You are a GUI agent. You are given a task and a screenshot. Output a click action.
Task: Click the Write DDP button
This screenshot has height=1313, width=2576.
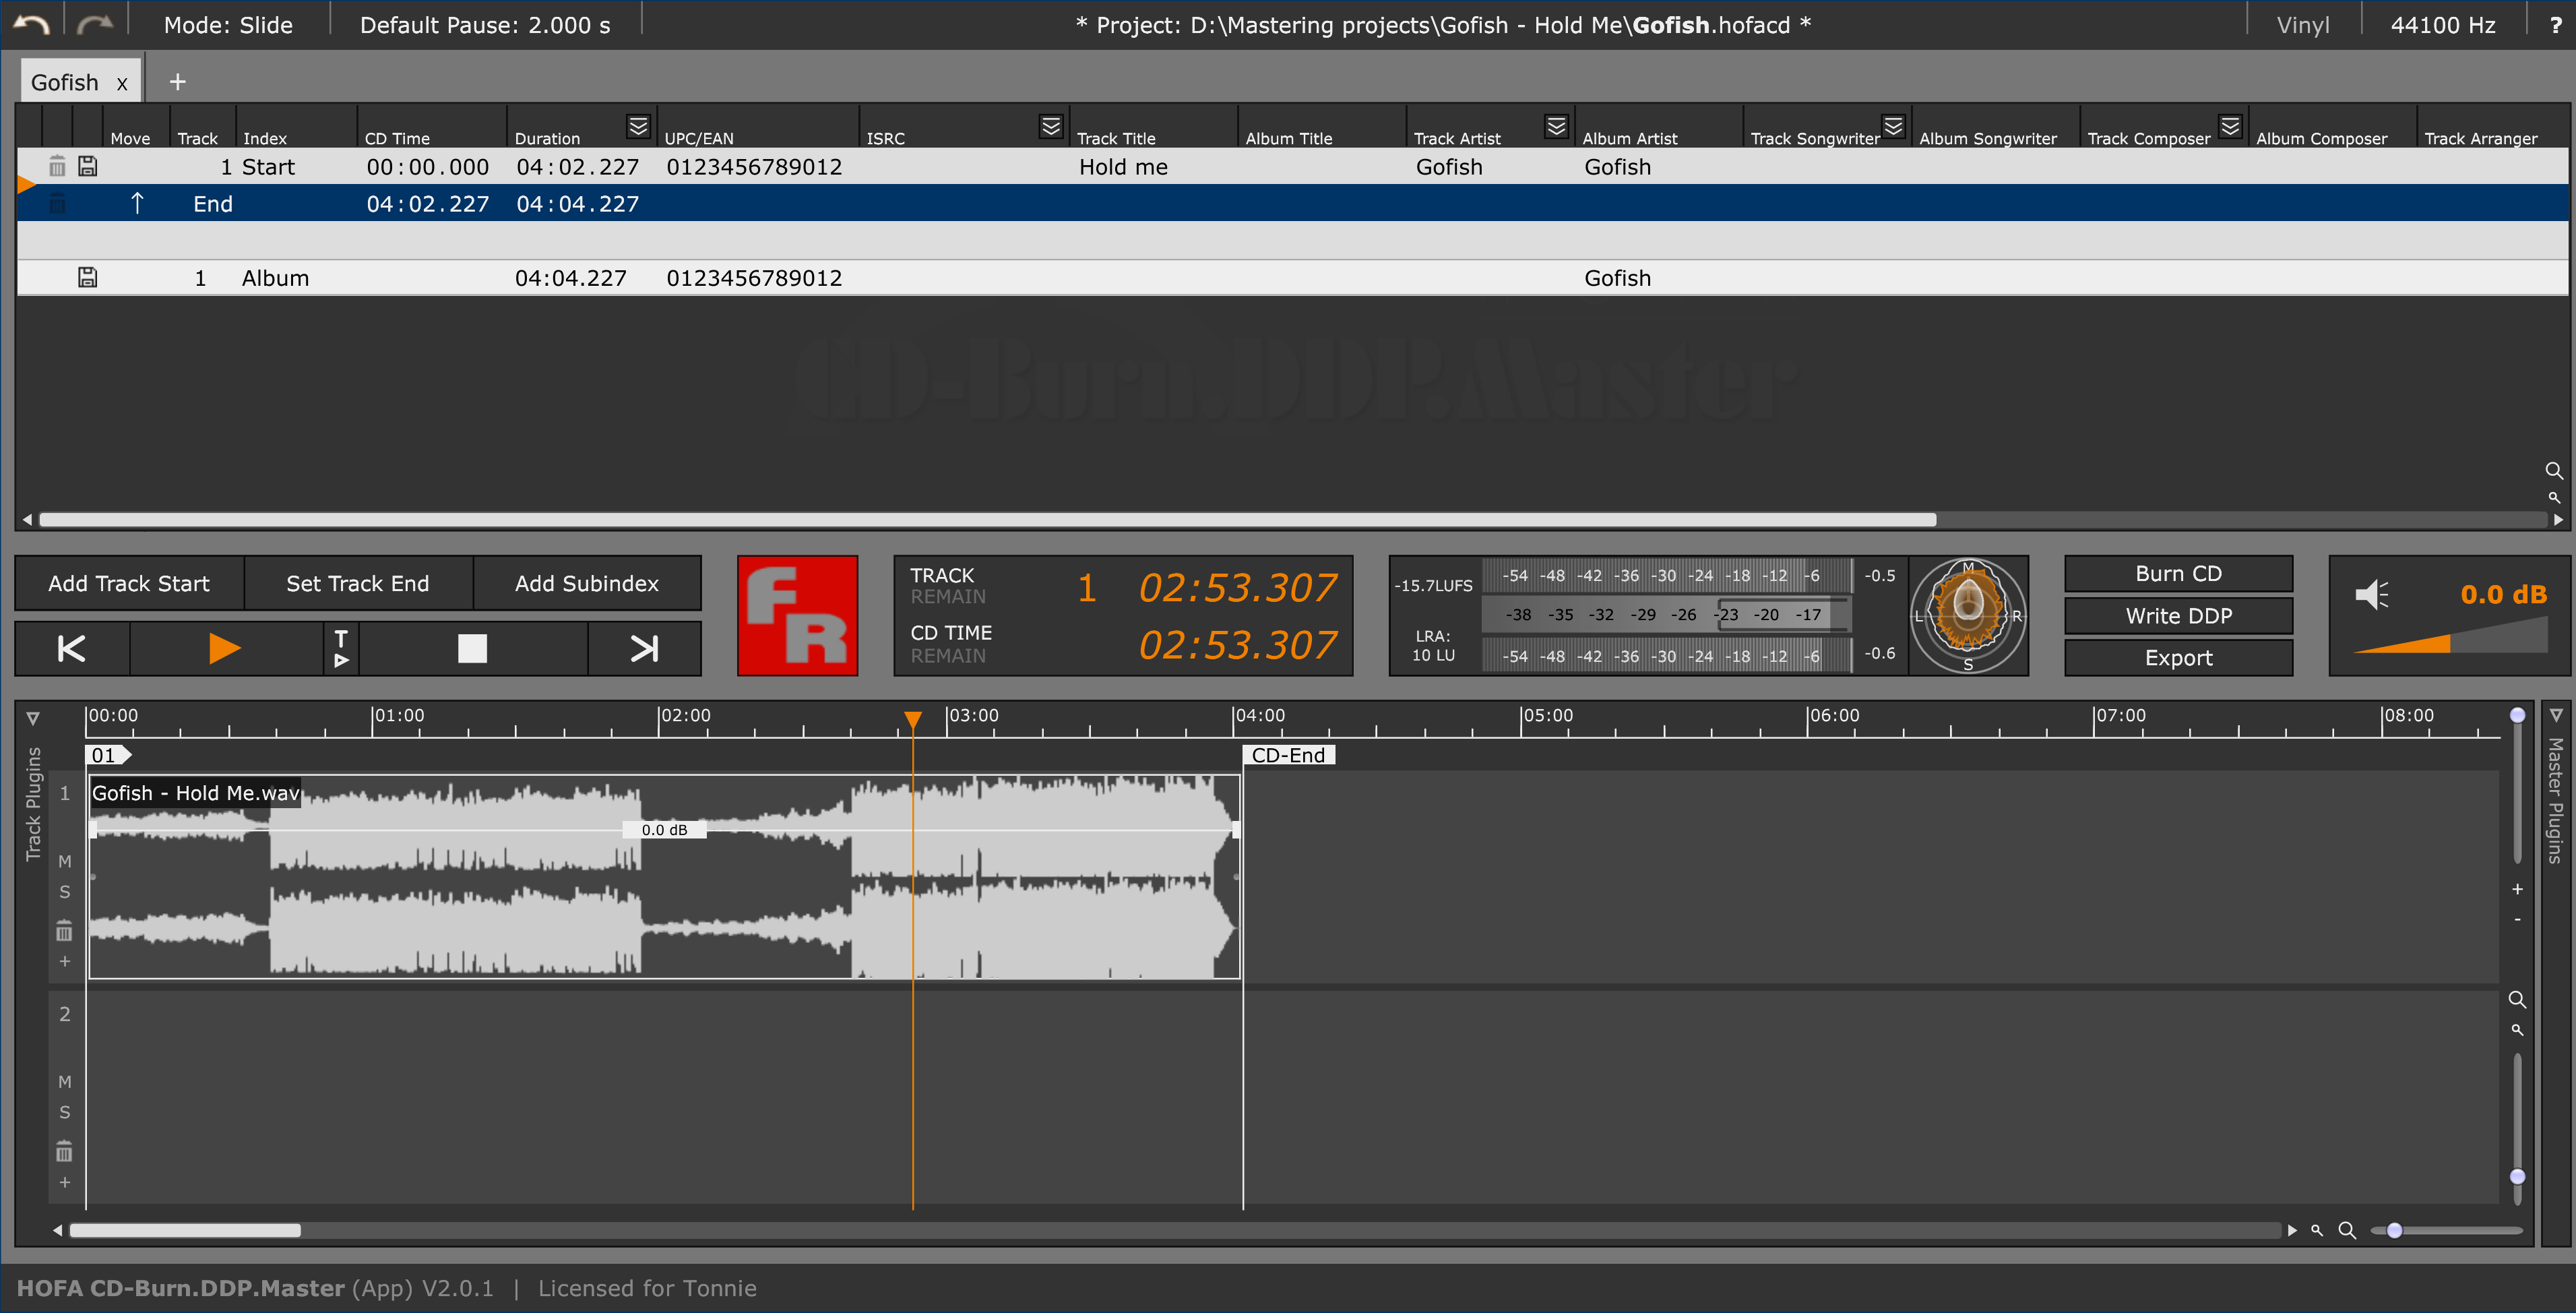pyautogui.click(x=2178, y=615)
